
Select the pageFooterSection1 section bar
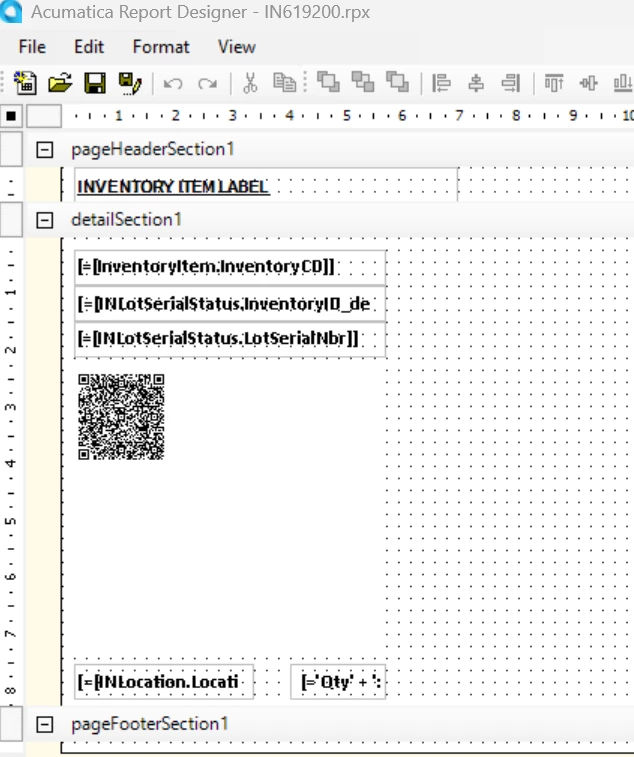point(329,724)
